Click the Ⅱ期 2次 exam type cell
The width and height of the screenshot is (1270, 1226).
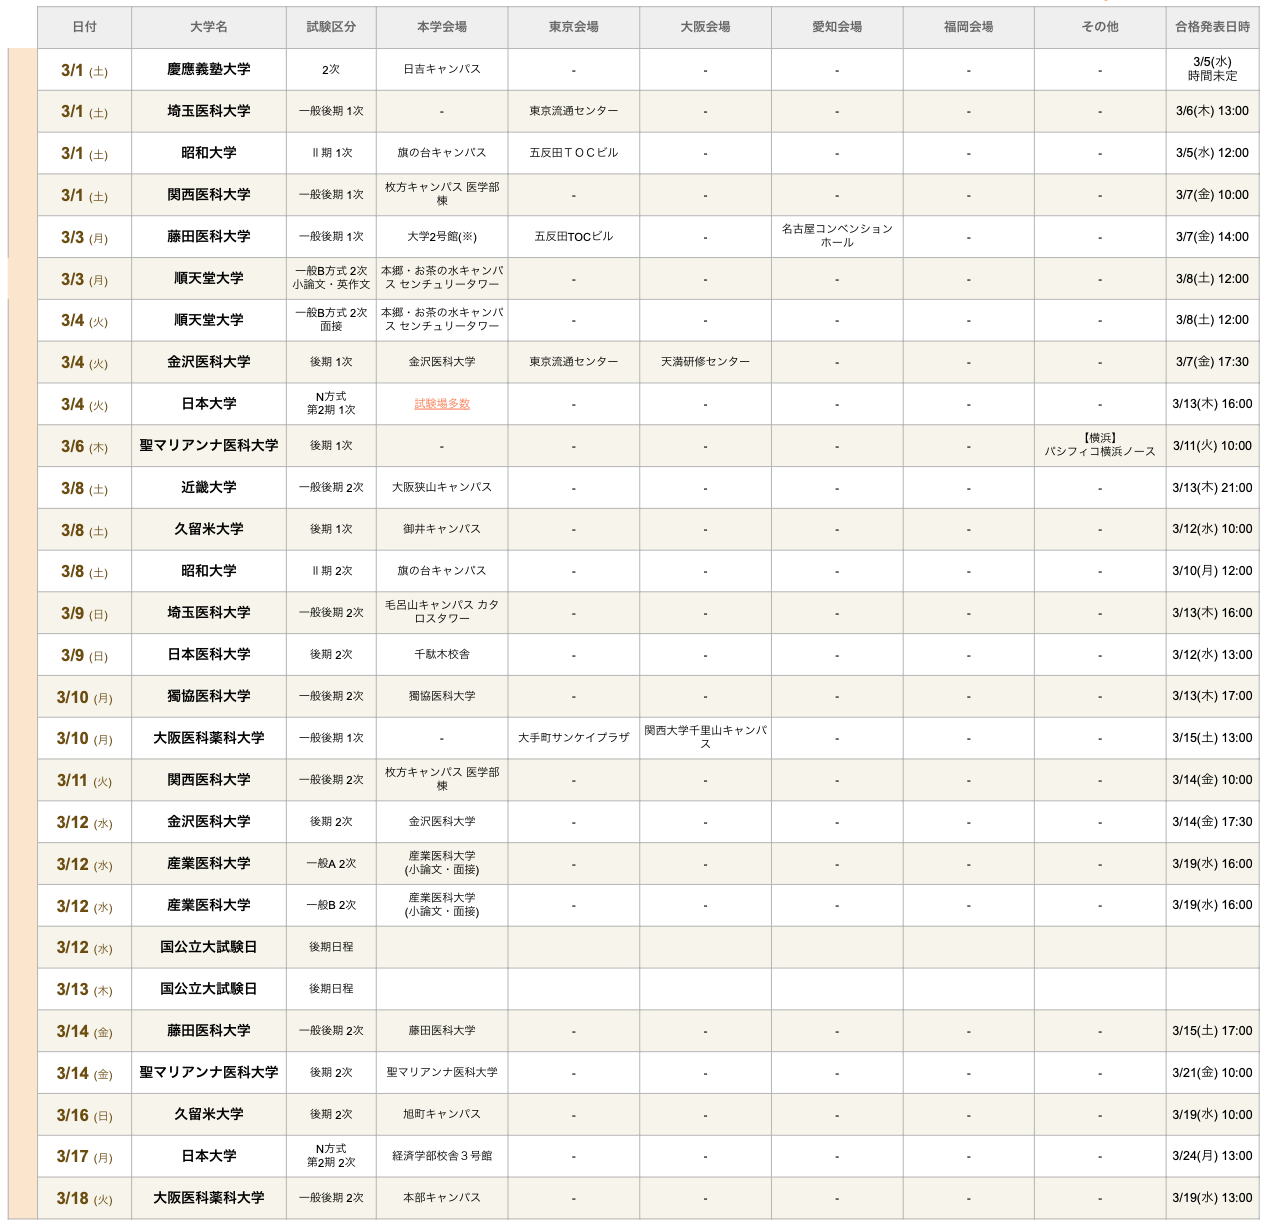pyautogui.click(x=331, y=571)
